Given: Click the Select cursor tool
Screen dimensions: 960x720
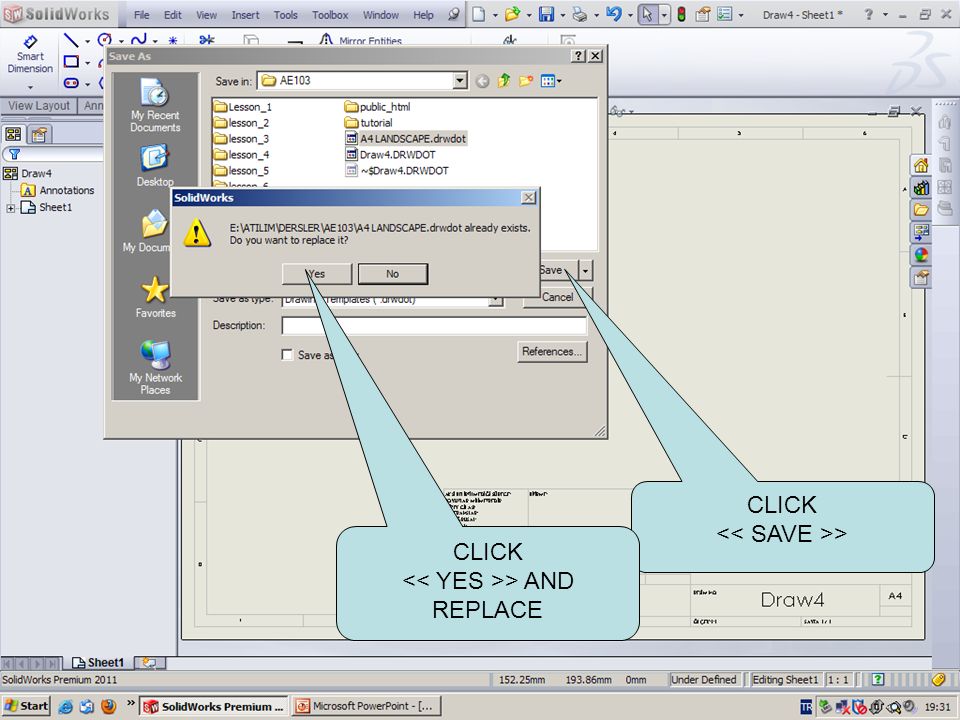Looking at the screenshot, I should click(x=647, y=14).
